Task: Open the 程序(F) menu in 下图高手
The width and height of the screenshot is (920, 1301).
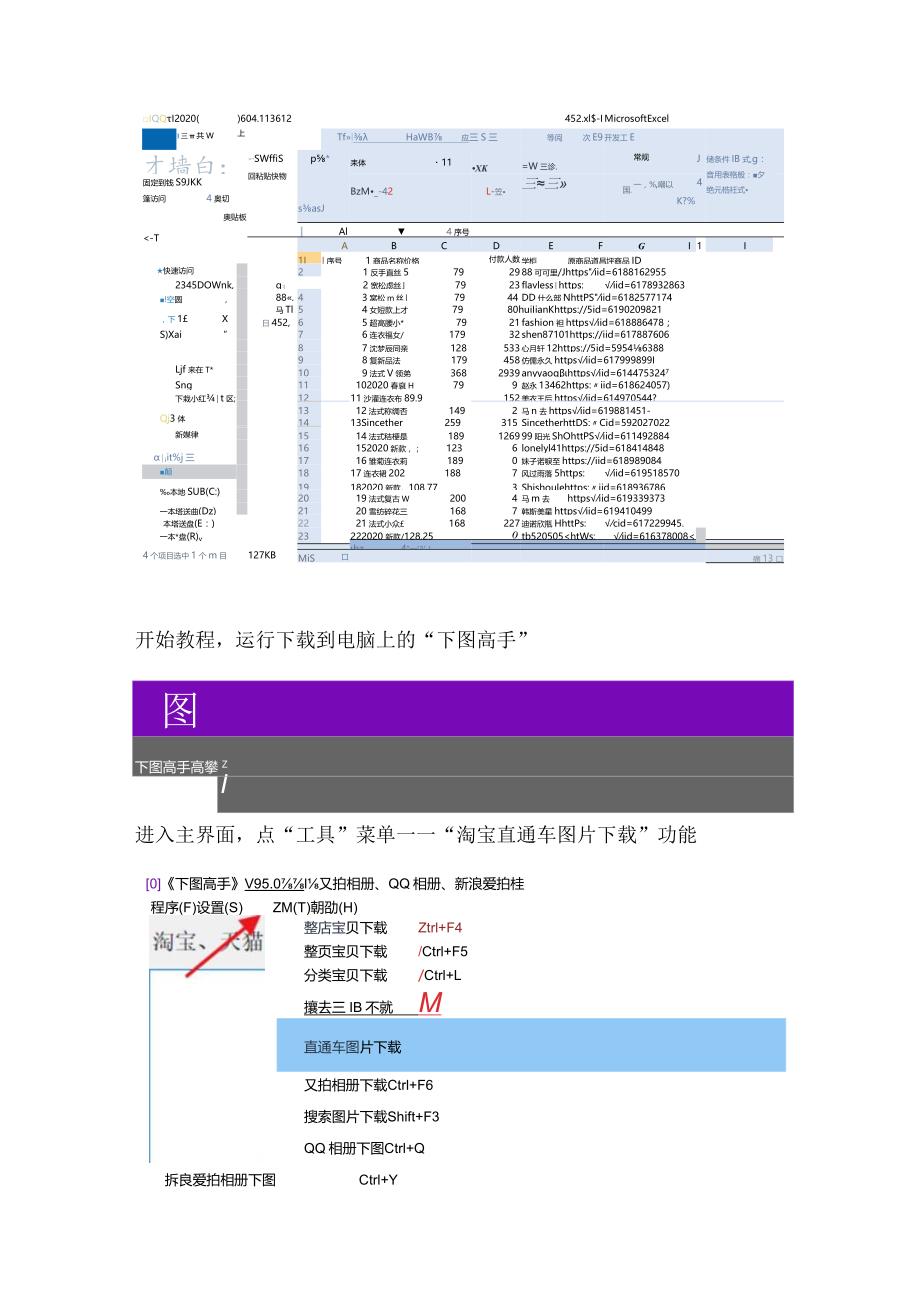Action: tap(170, 909)
